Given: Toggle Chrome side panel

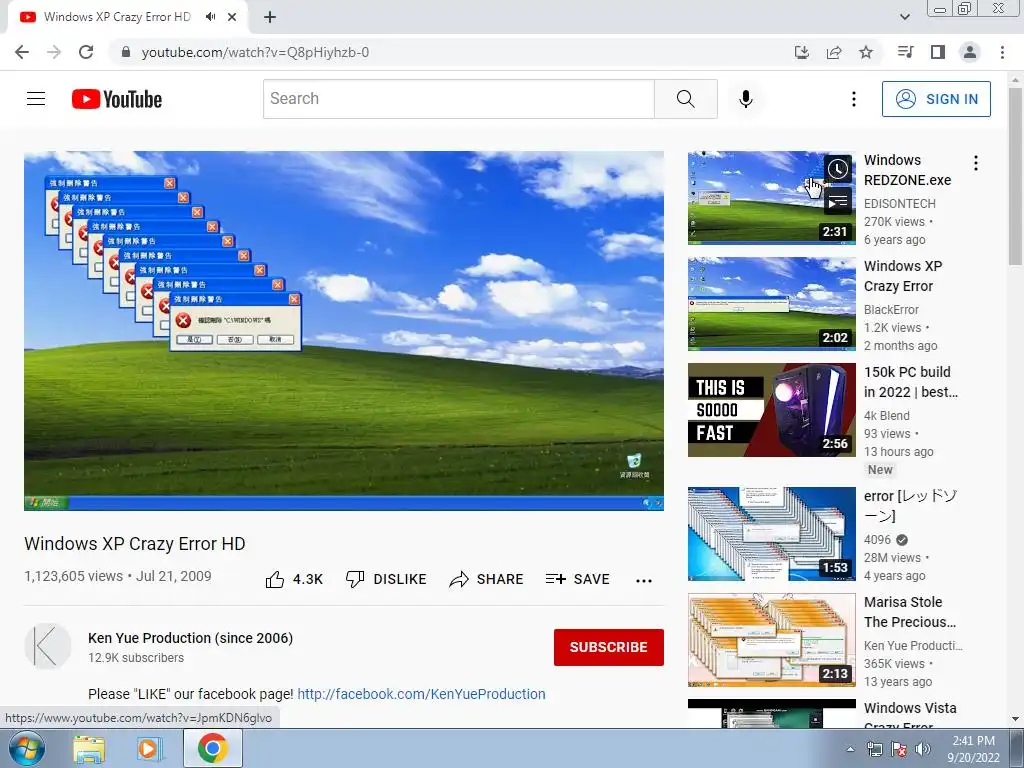Looking at the screenshot, I should [938, 52].
